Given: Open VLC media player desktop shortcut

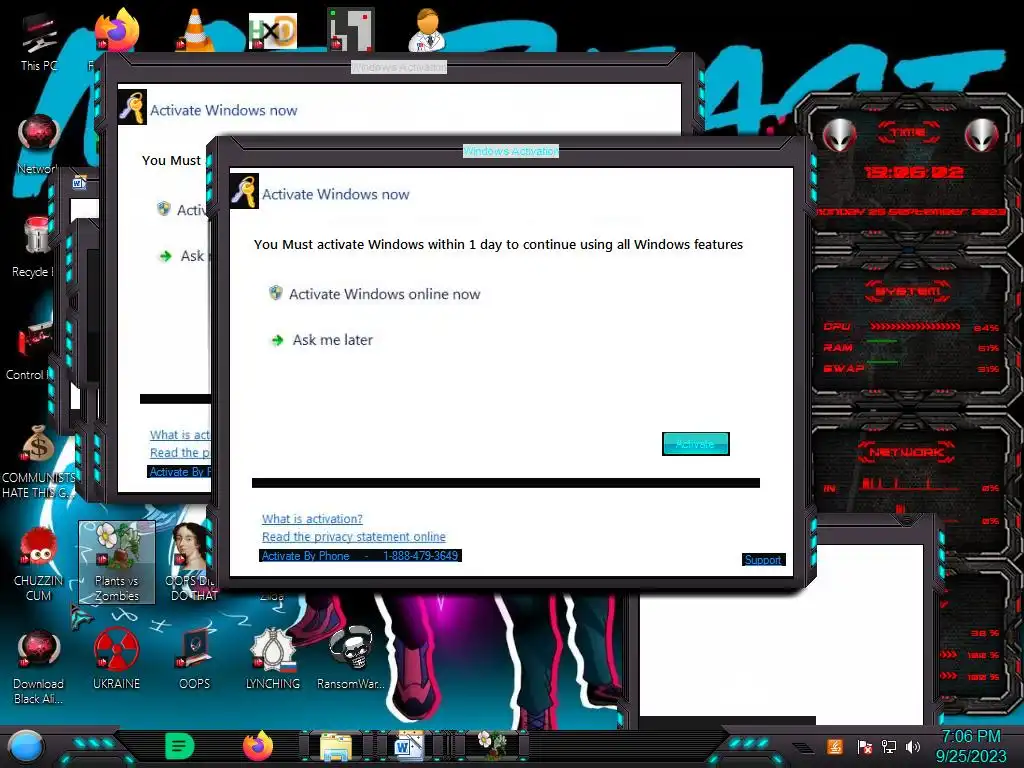Looking at the screenshot, I should (x=194, y=30).
